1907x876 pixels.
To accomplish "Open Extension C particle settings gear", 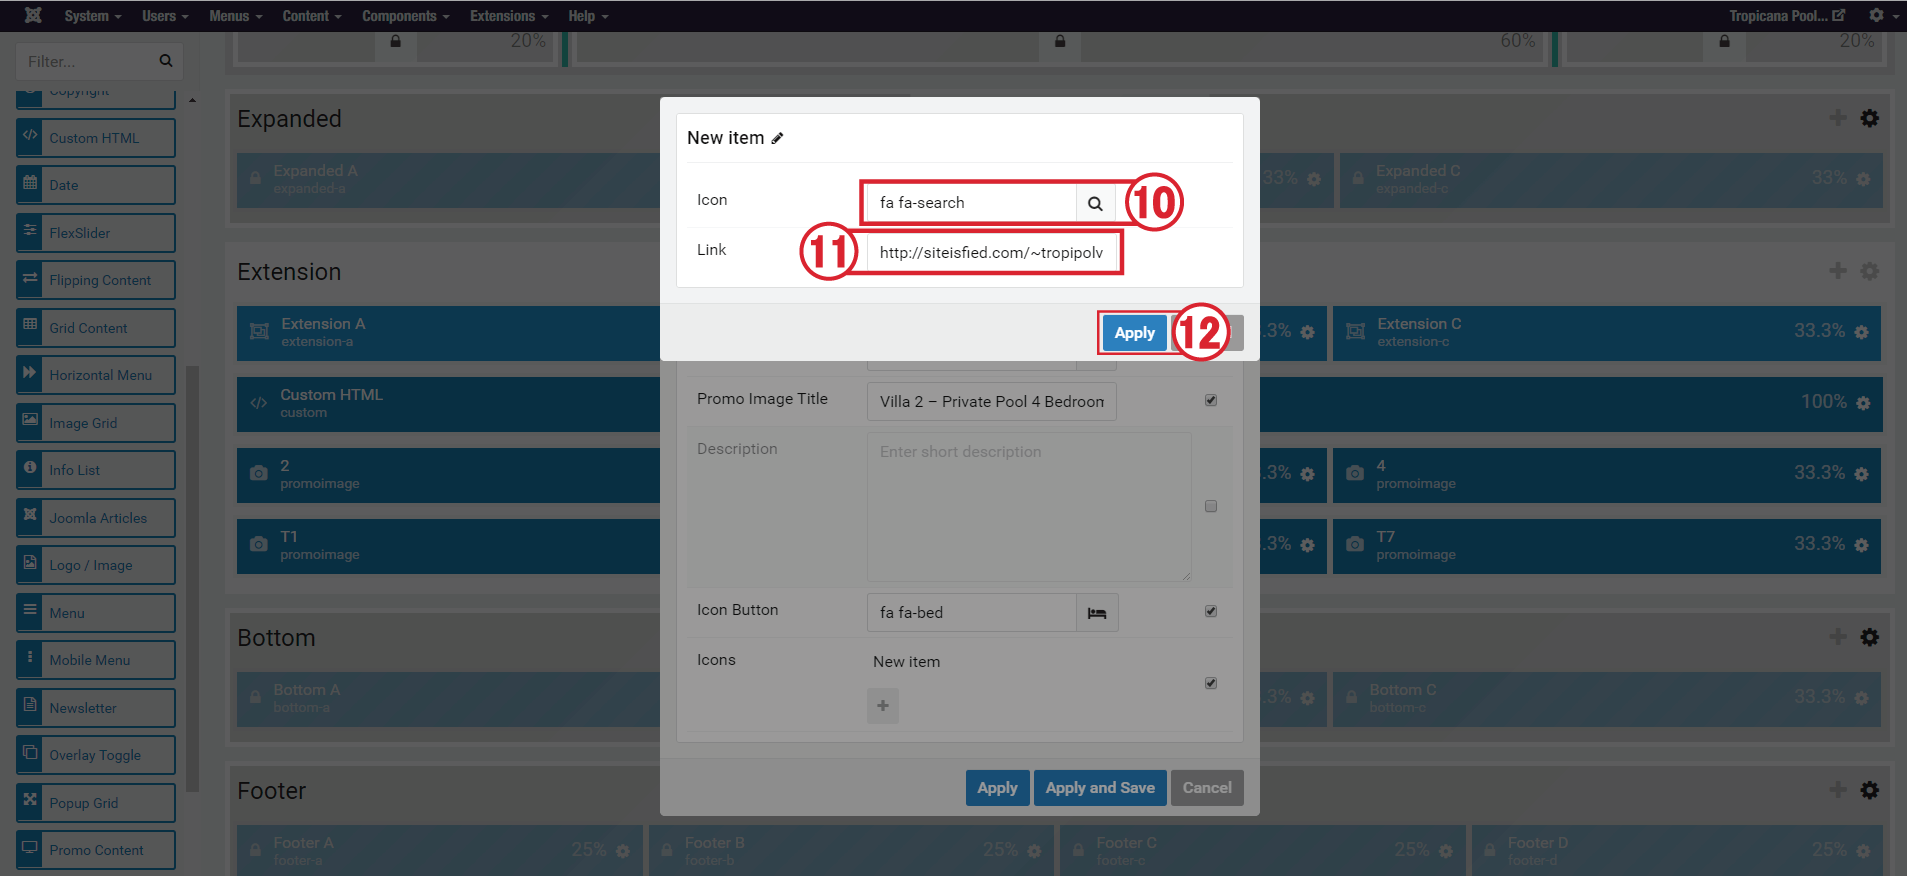I will pos(1861,332).
